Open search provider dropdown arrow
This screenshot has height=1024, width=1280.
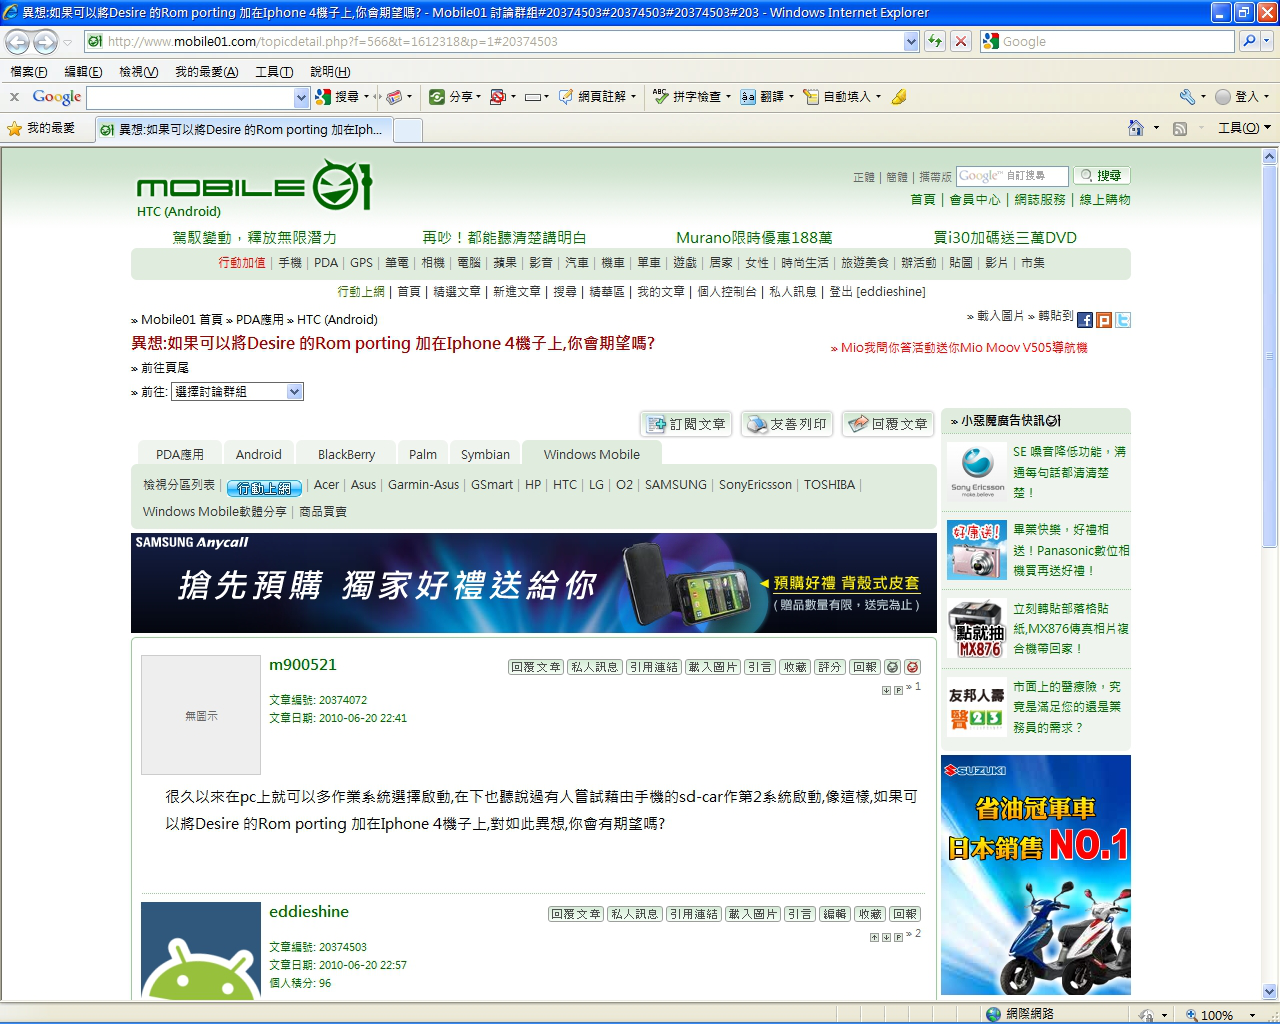point(1267,41)
